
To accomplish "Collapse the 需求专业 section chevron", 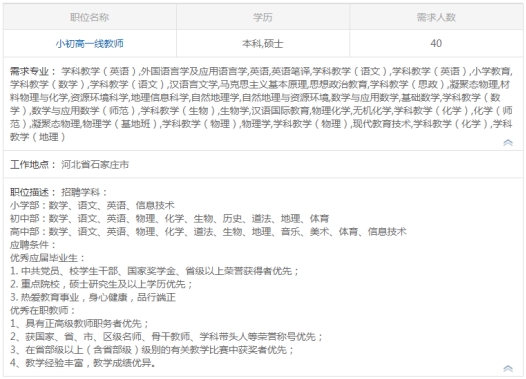I will pyautogui.click(x=508, y=143).
